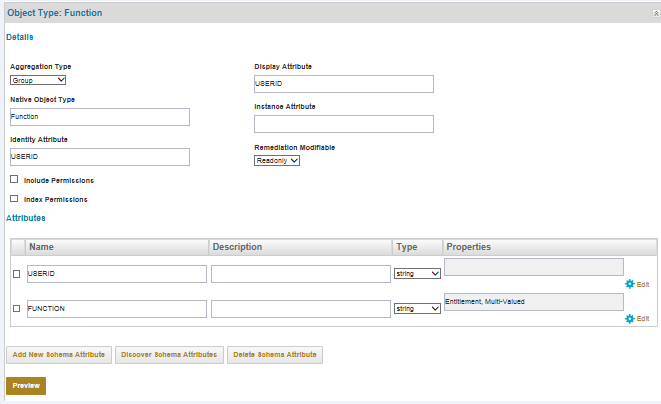The height and width of the screenshot is (404, 661).
Task: Click the gear Edit icon for USERID
Action: click(x=630, y=284)
